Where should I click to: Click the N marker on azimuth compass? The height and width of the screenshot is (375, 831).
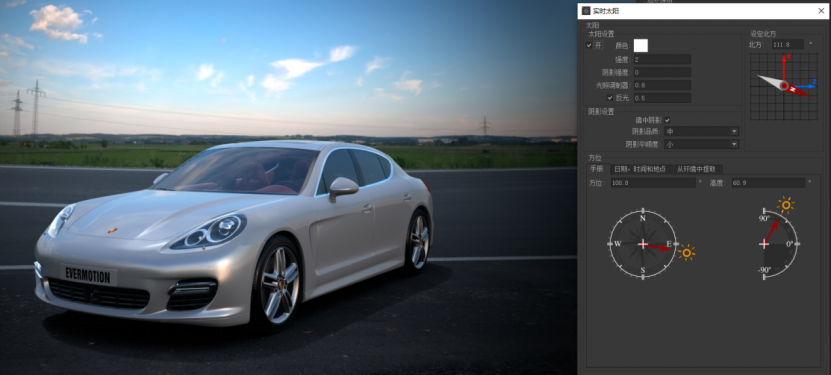coord(643,218)
